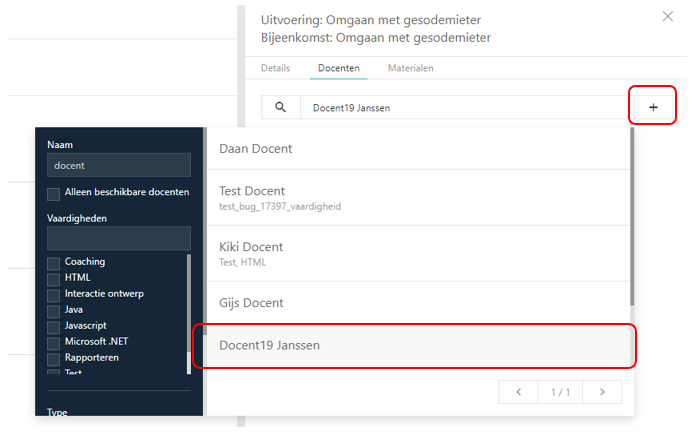Enable the Javascript filter checkbox

(54, 326)
